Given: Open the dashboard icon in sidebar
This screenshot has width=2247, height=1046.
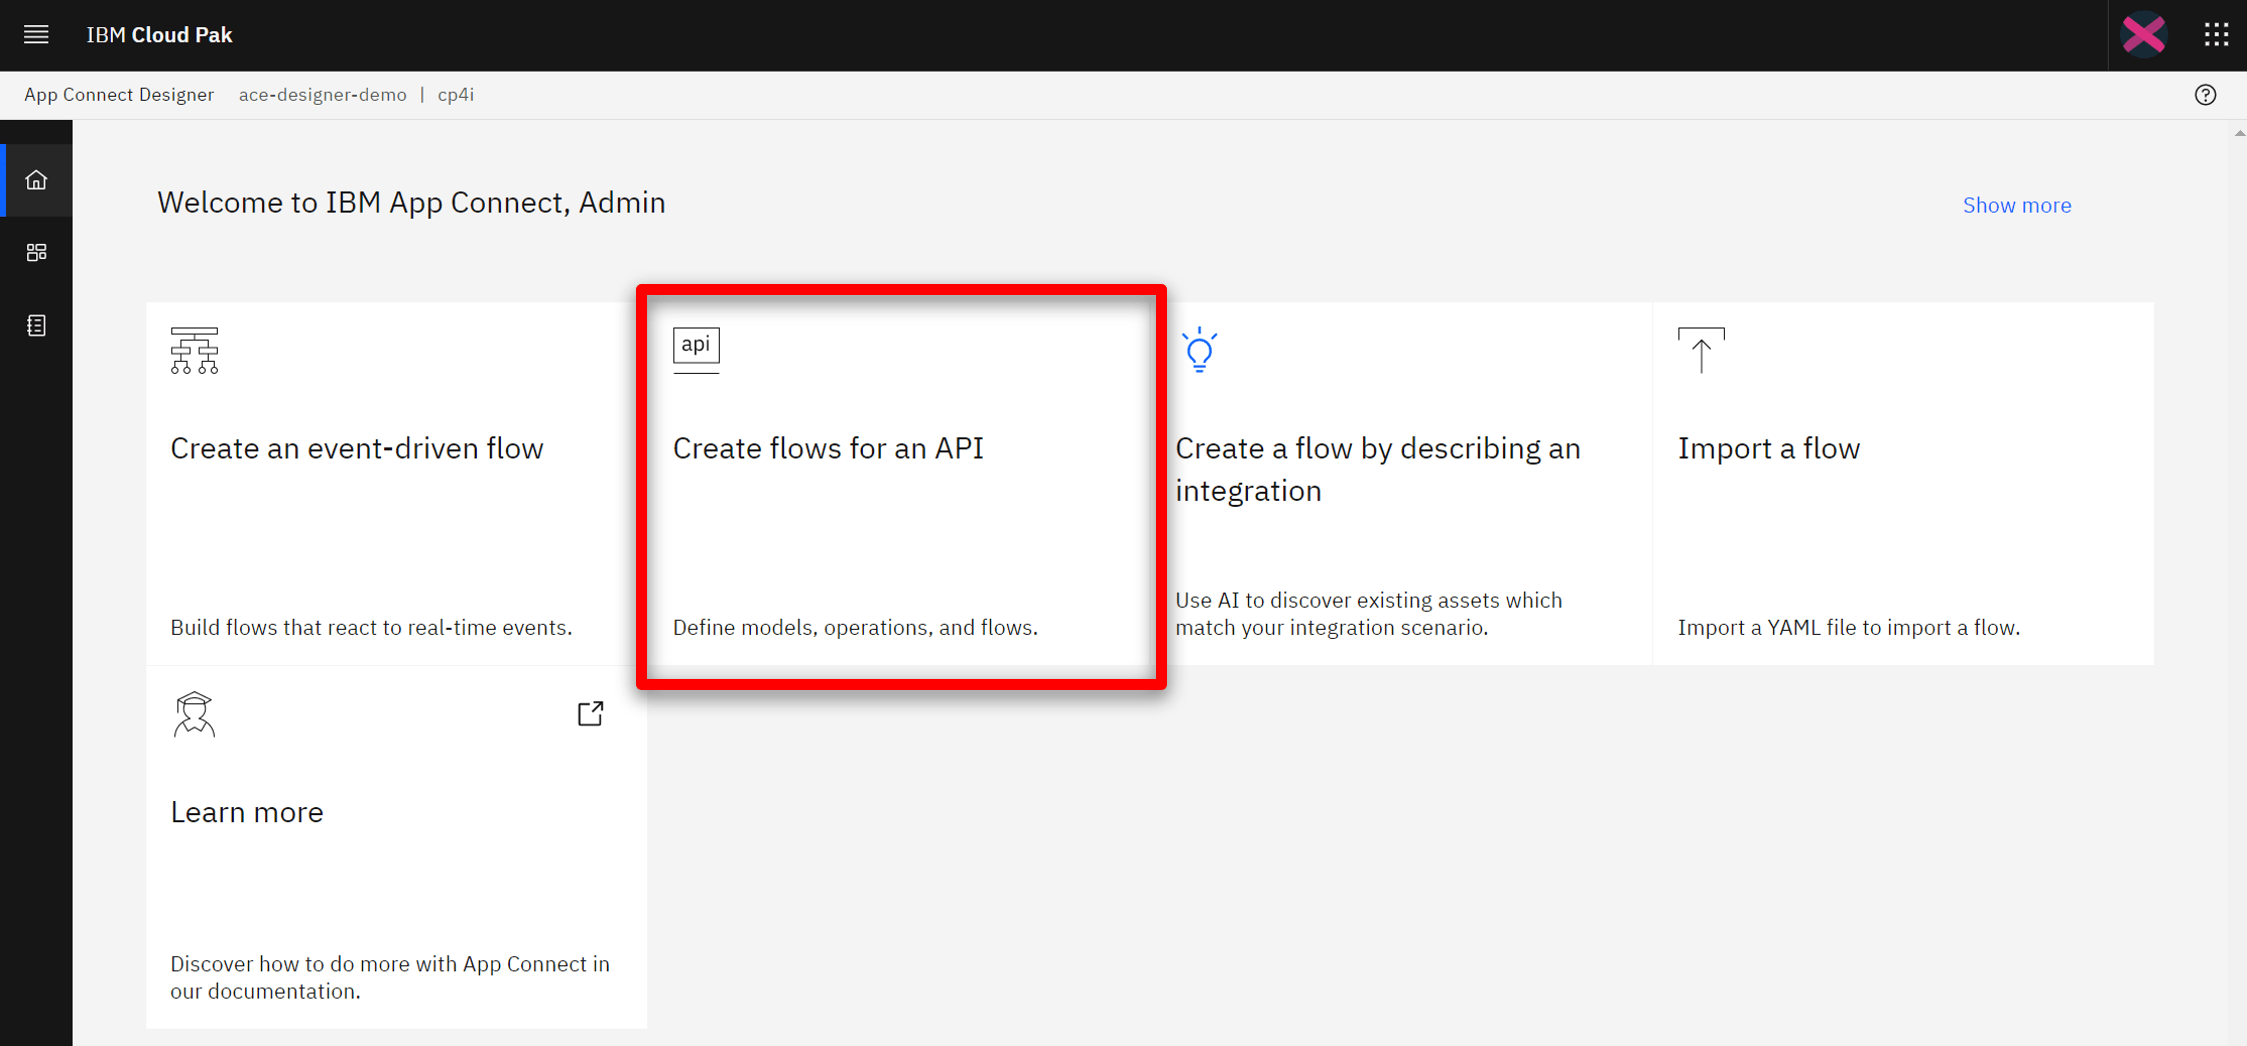Looking at the screenshot, I should pyautogui.click(x=36, y=253).
